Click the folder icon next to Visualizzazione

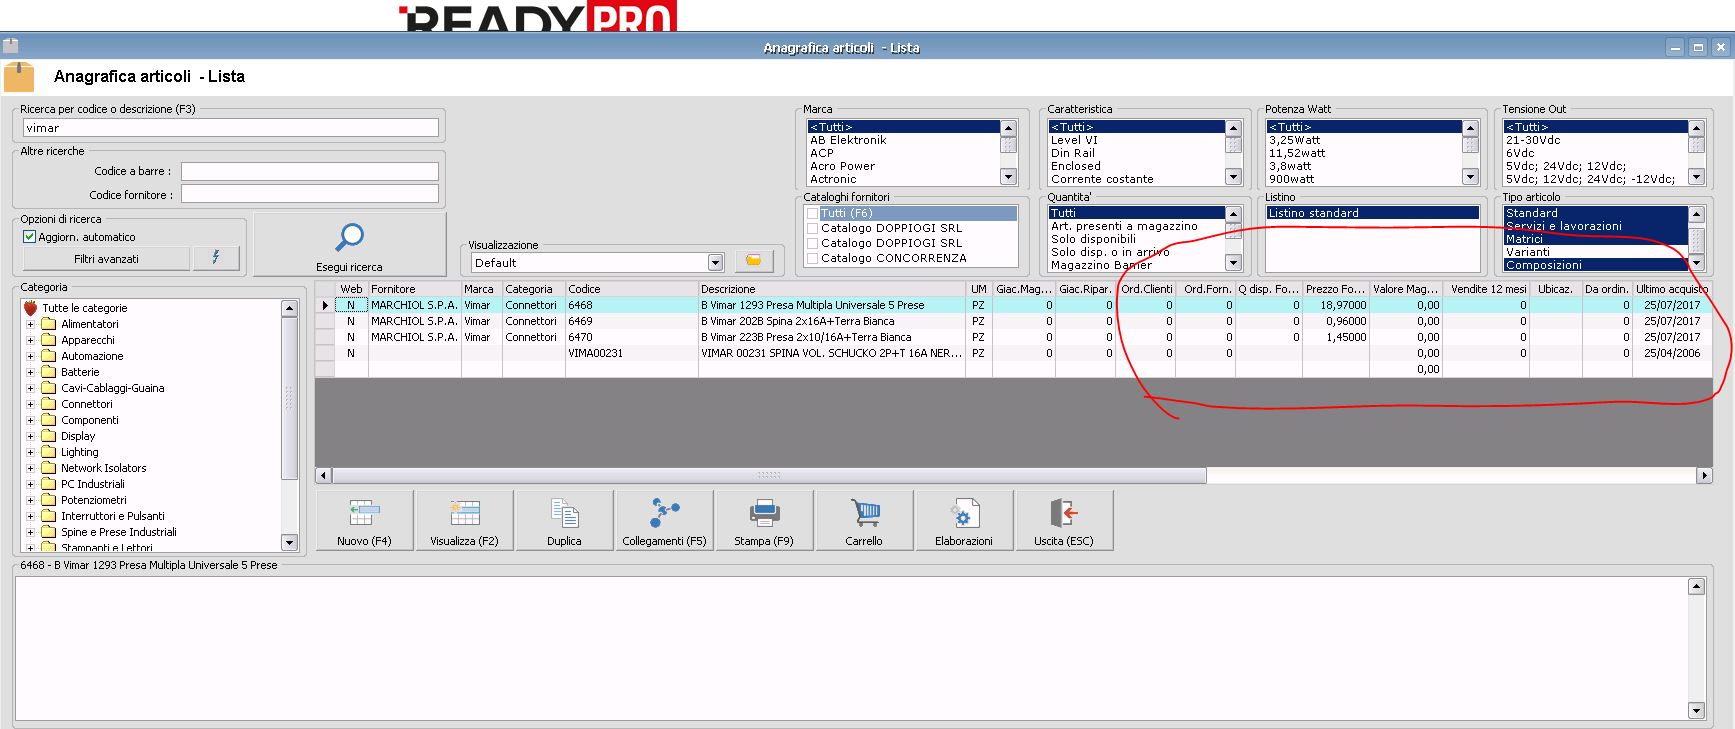tap(754, 261)
